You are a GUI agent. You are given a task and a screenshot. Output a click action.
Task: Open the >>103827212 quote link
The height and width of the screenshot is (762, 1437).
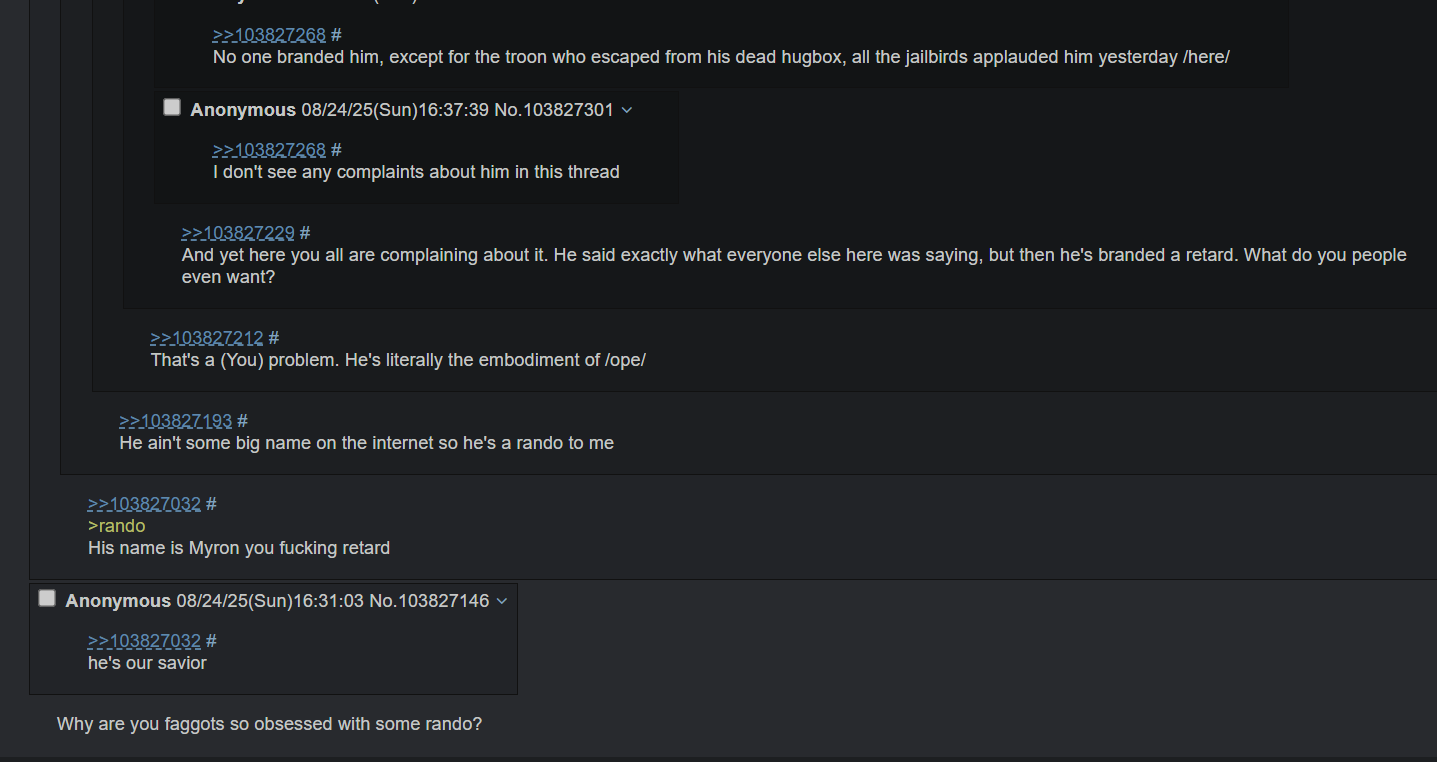[x=207, y=338]
